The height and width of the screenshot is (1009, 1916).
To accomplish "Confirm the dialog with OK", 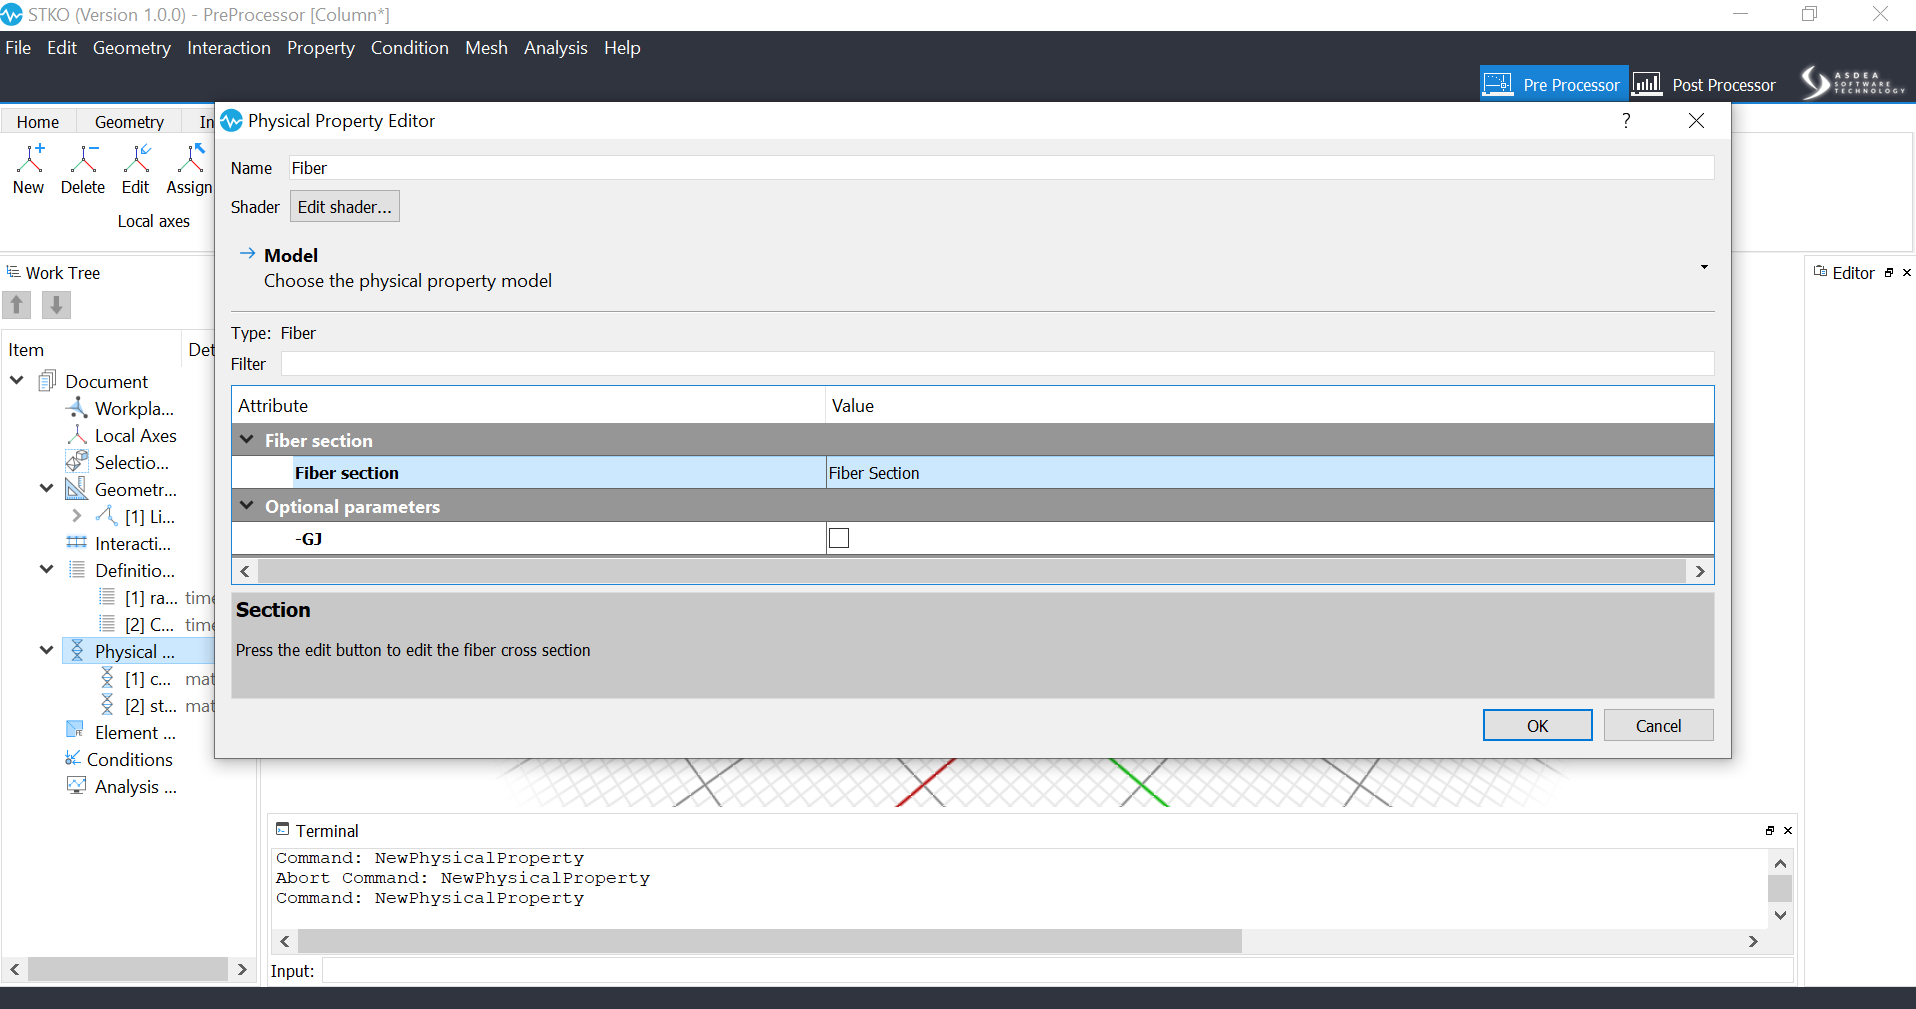I will click(1538, 726).
